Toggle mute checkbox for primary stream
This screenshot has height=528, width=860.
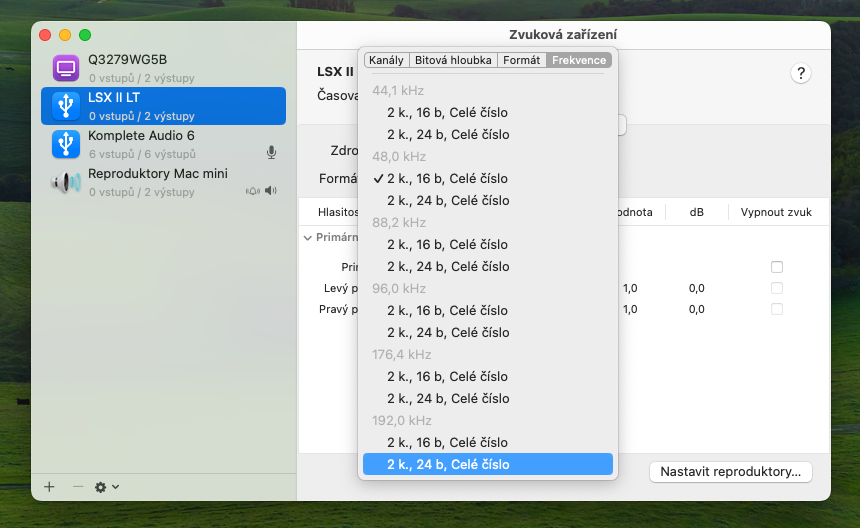click(777, 267)
